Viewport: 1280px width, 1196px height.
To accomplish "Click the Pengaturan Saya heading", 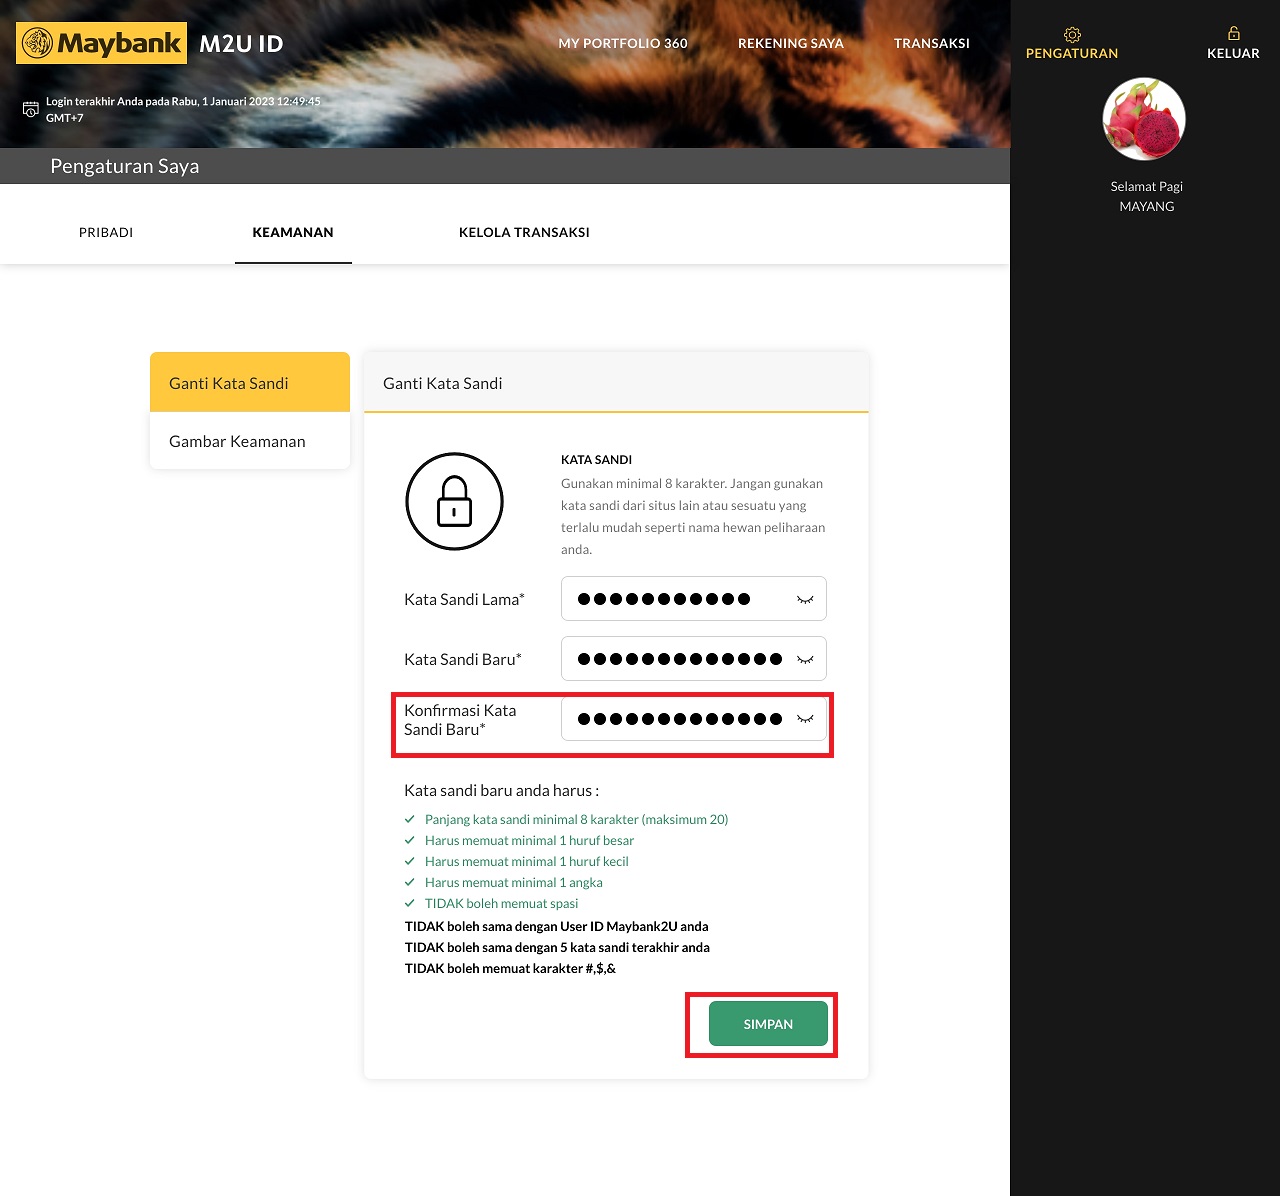I will pyautogui.click(x=125, y=166).
